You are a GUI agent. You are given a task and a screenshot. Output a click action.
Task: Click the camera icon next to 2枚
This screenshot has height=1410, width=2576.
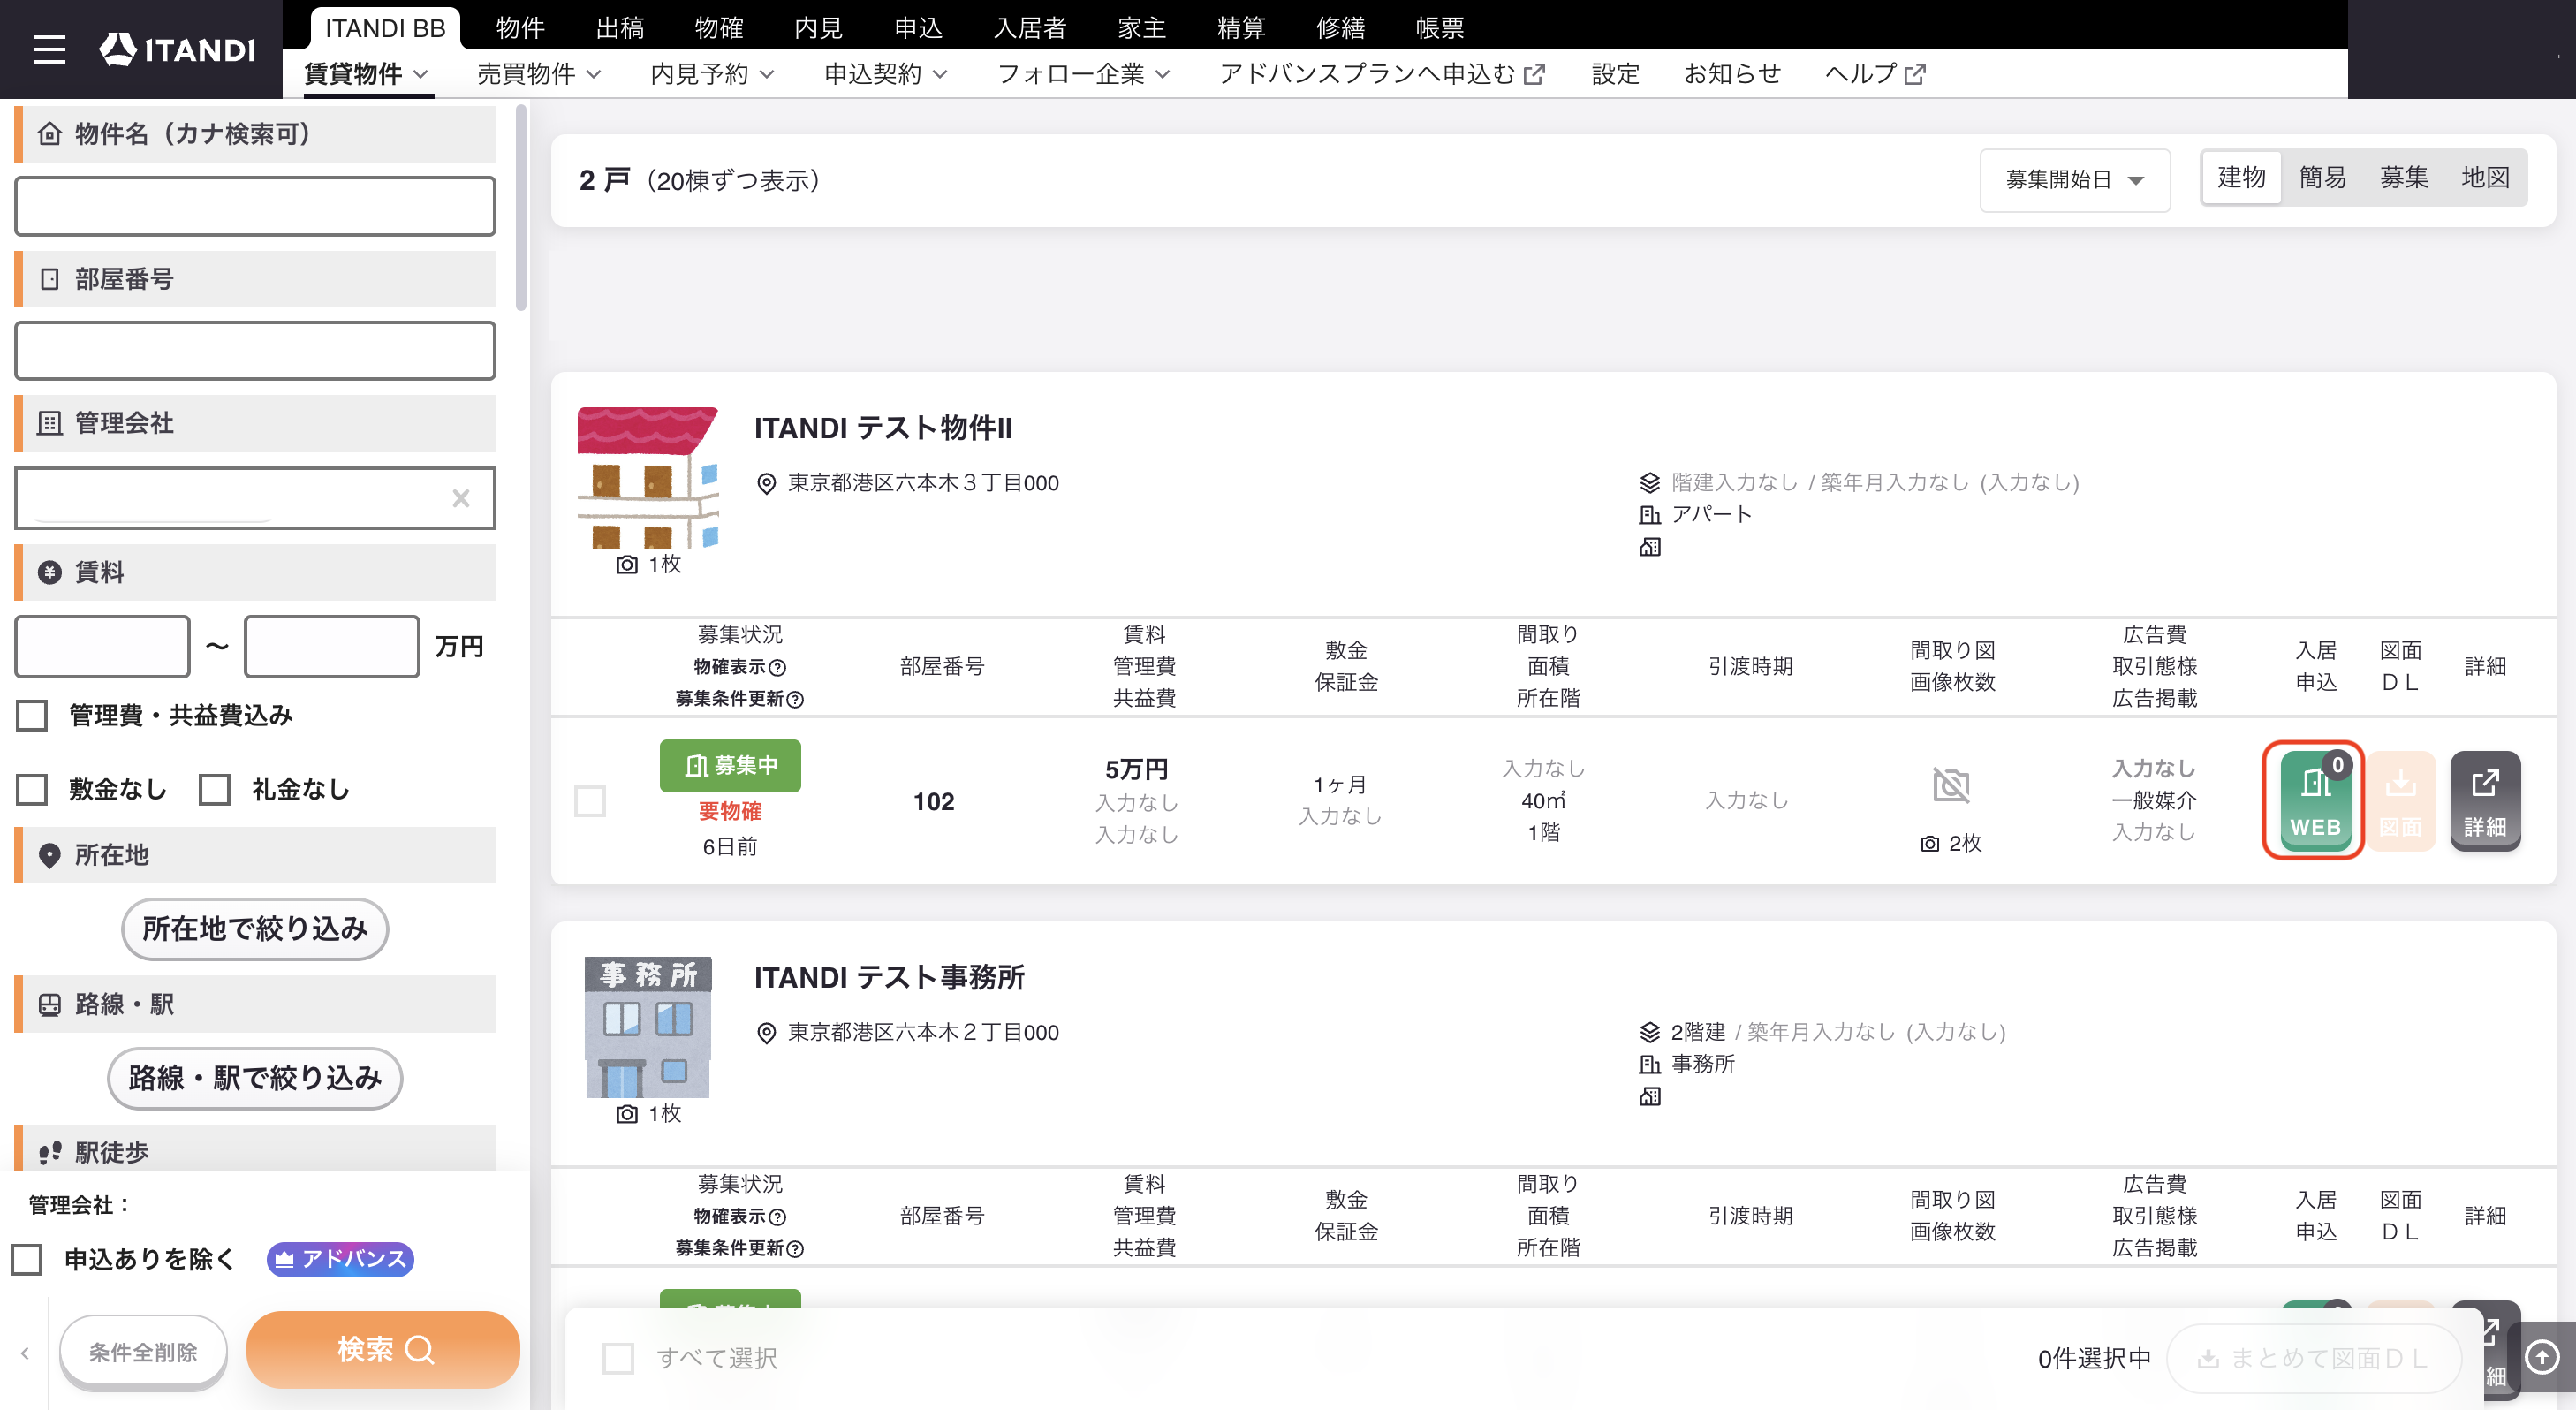click(x=1930, y=844)
